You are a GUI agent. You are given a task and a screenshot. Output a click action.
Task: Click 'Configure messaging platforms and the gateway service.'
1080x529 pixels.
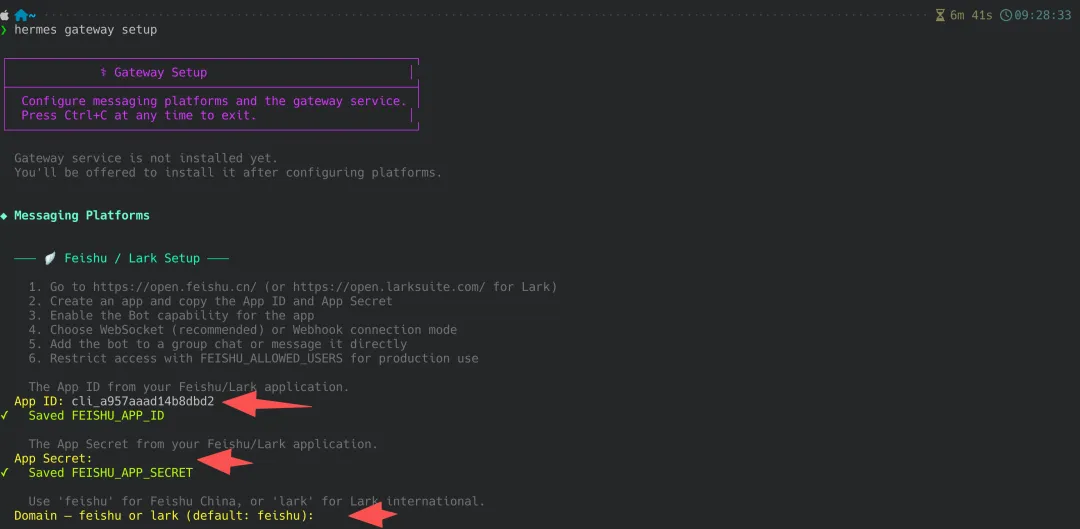point(214,101)
